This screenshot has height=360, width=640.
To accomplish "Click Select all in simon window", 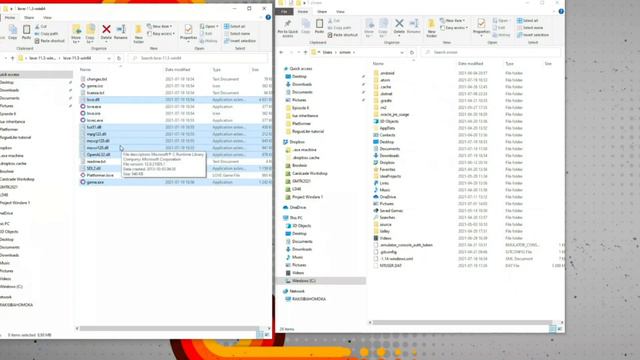I will (528, 20).
